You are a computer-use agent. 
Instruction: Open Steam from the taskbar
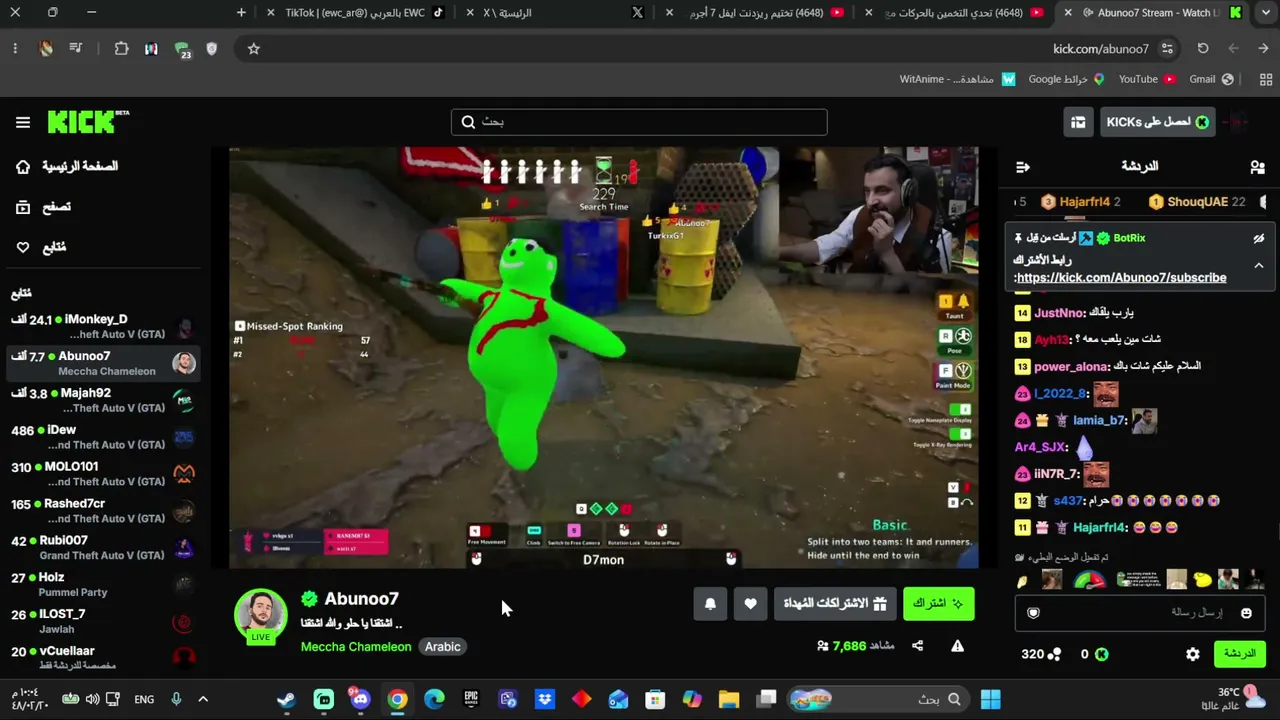[286, 699]
